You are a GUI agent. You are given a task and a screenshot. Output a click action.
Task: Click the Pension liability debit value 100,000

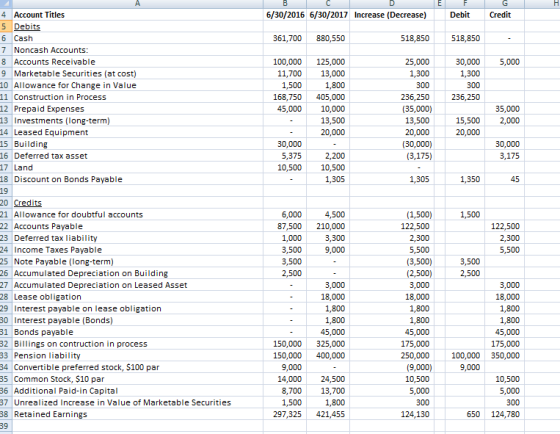pos(465,355)
